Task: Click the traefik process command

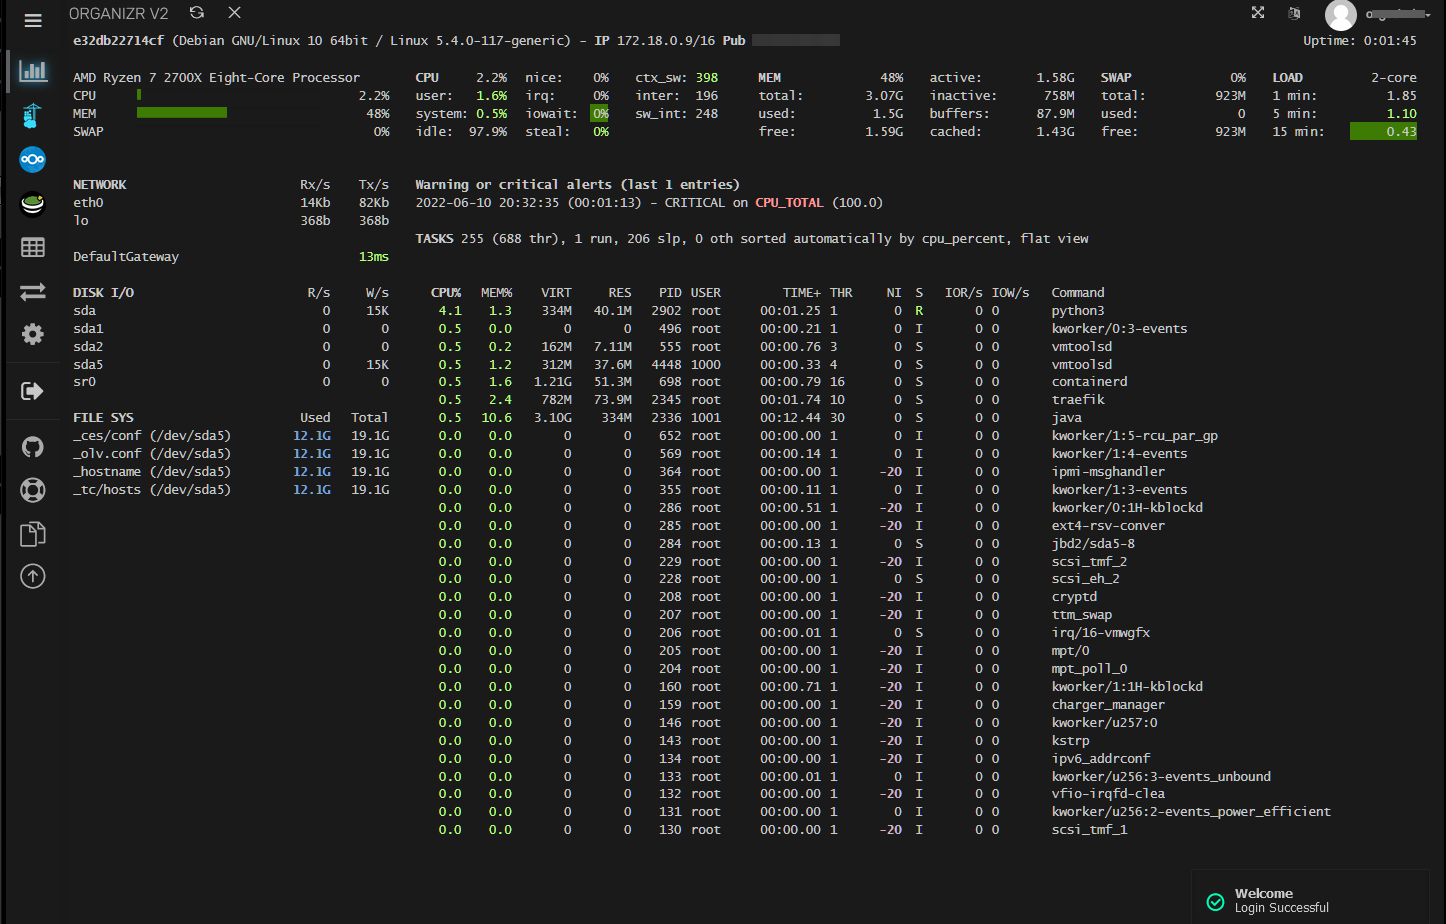Action: (x=1078, y=400)
